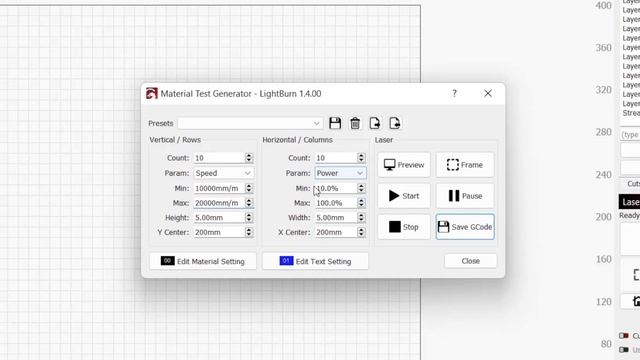Delete the preset using trash icon
The width and height of the screenshot is (640, 360).
click(x=355, y=123)
